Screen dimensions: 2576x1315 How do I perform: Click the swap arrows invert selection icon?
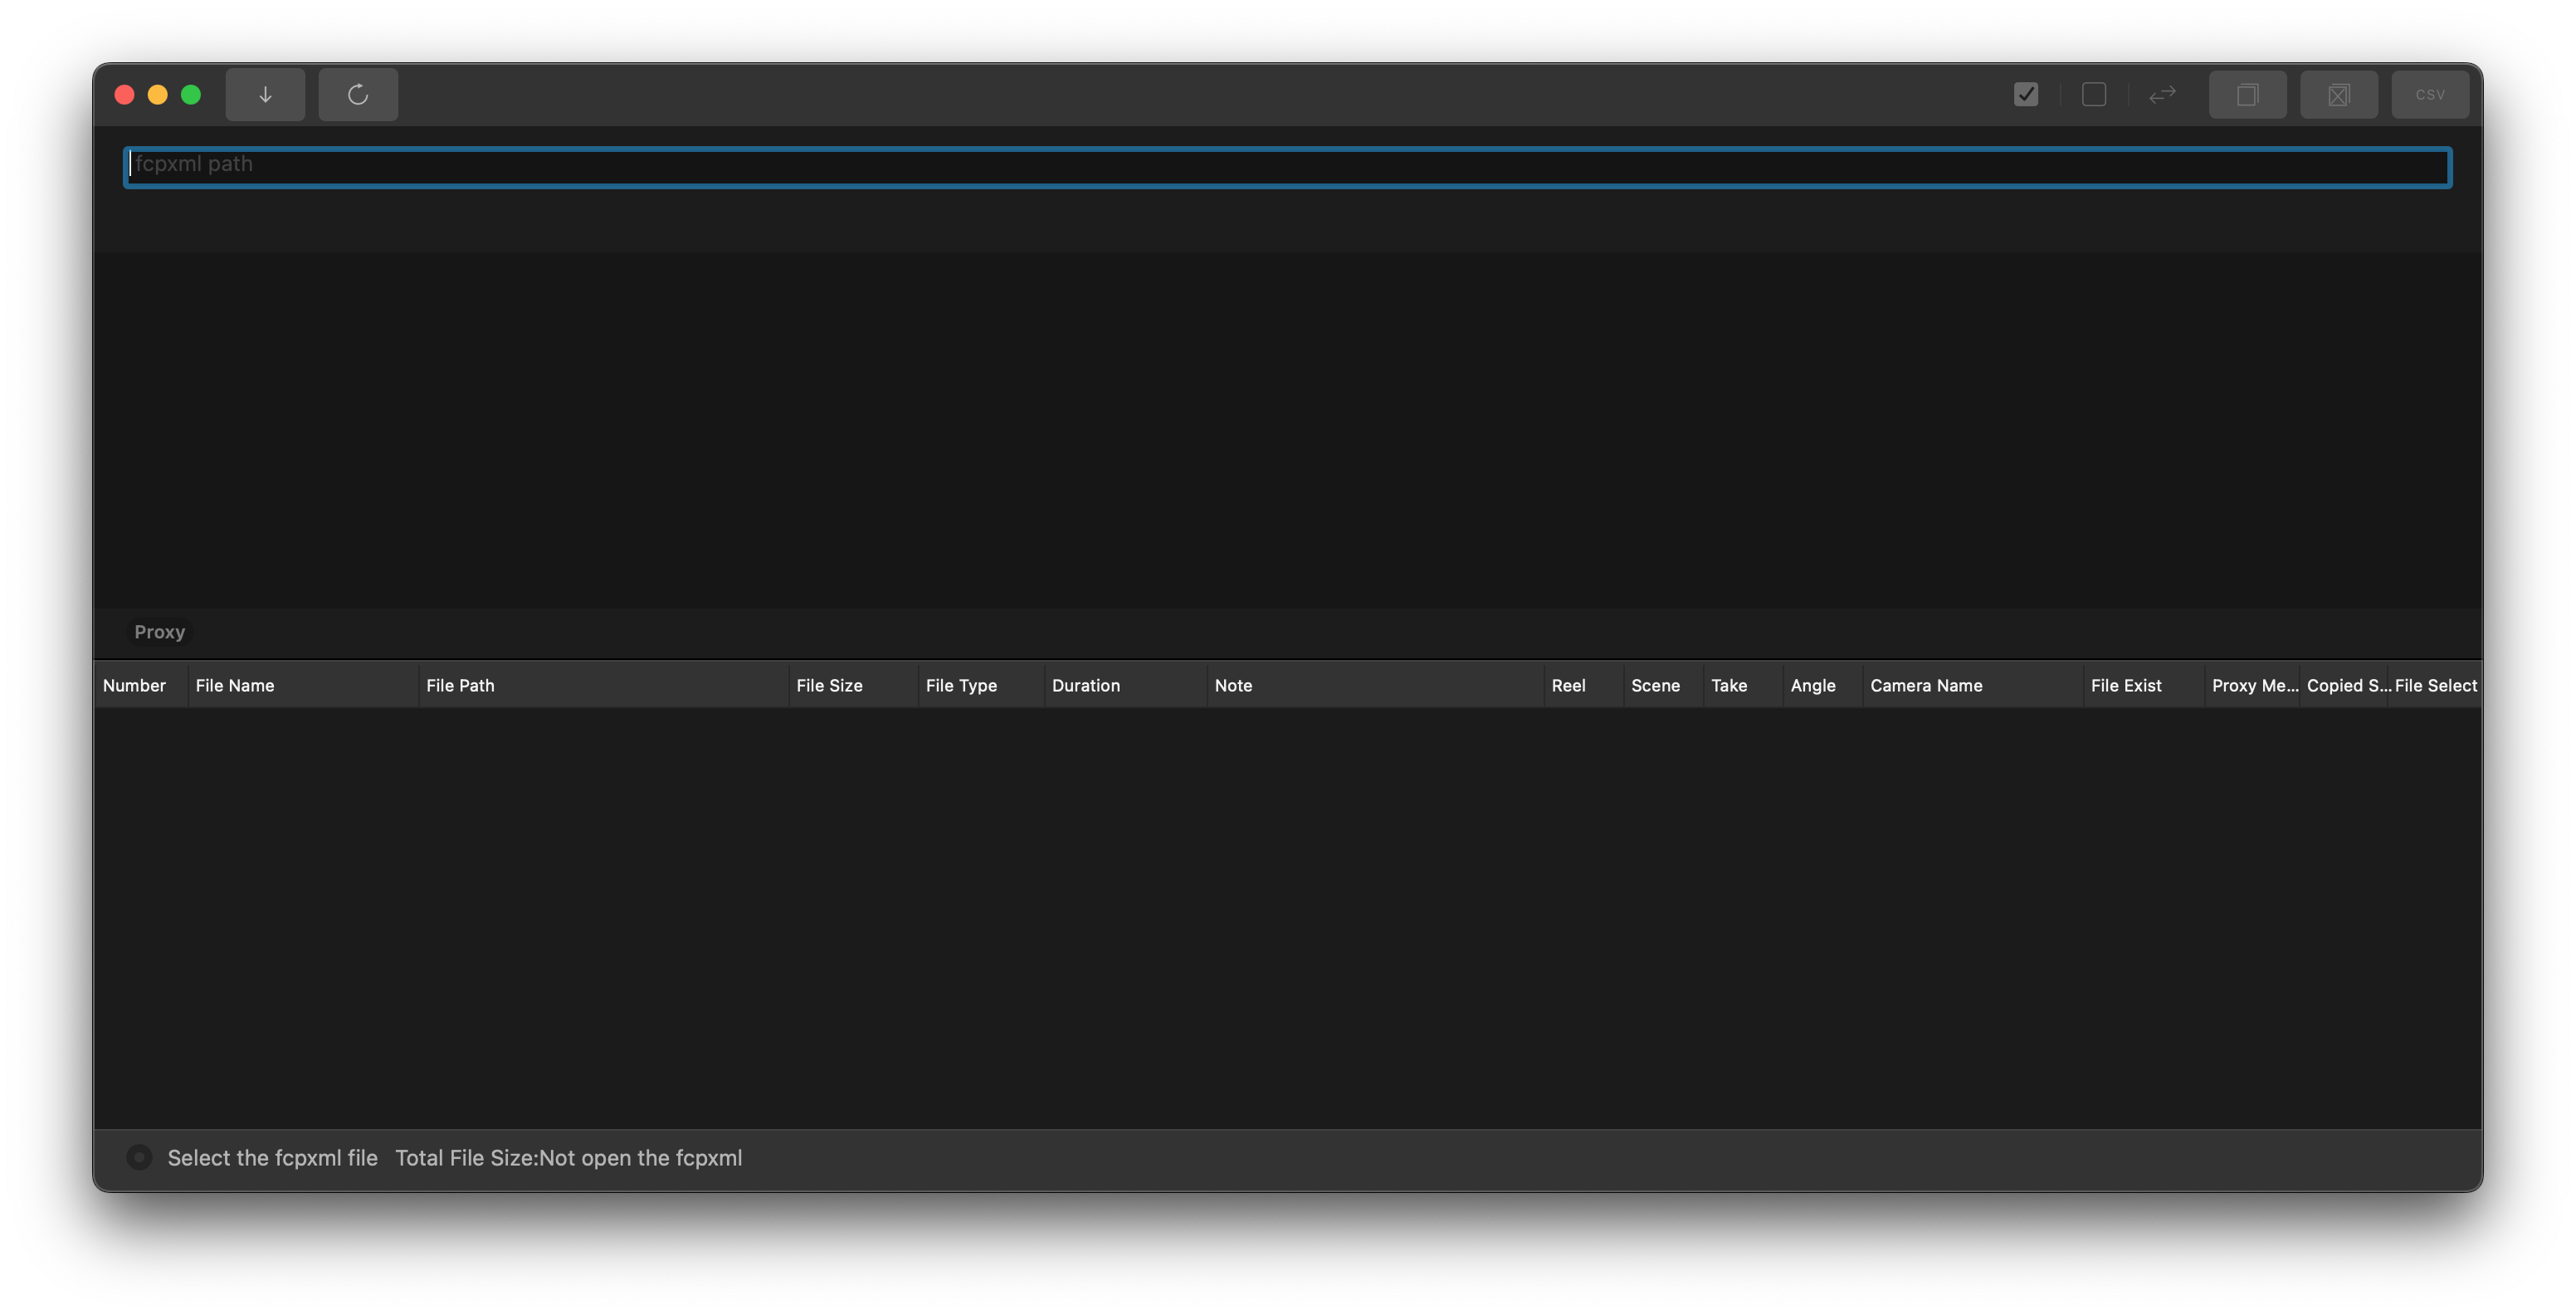point(2162,94)
